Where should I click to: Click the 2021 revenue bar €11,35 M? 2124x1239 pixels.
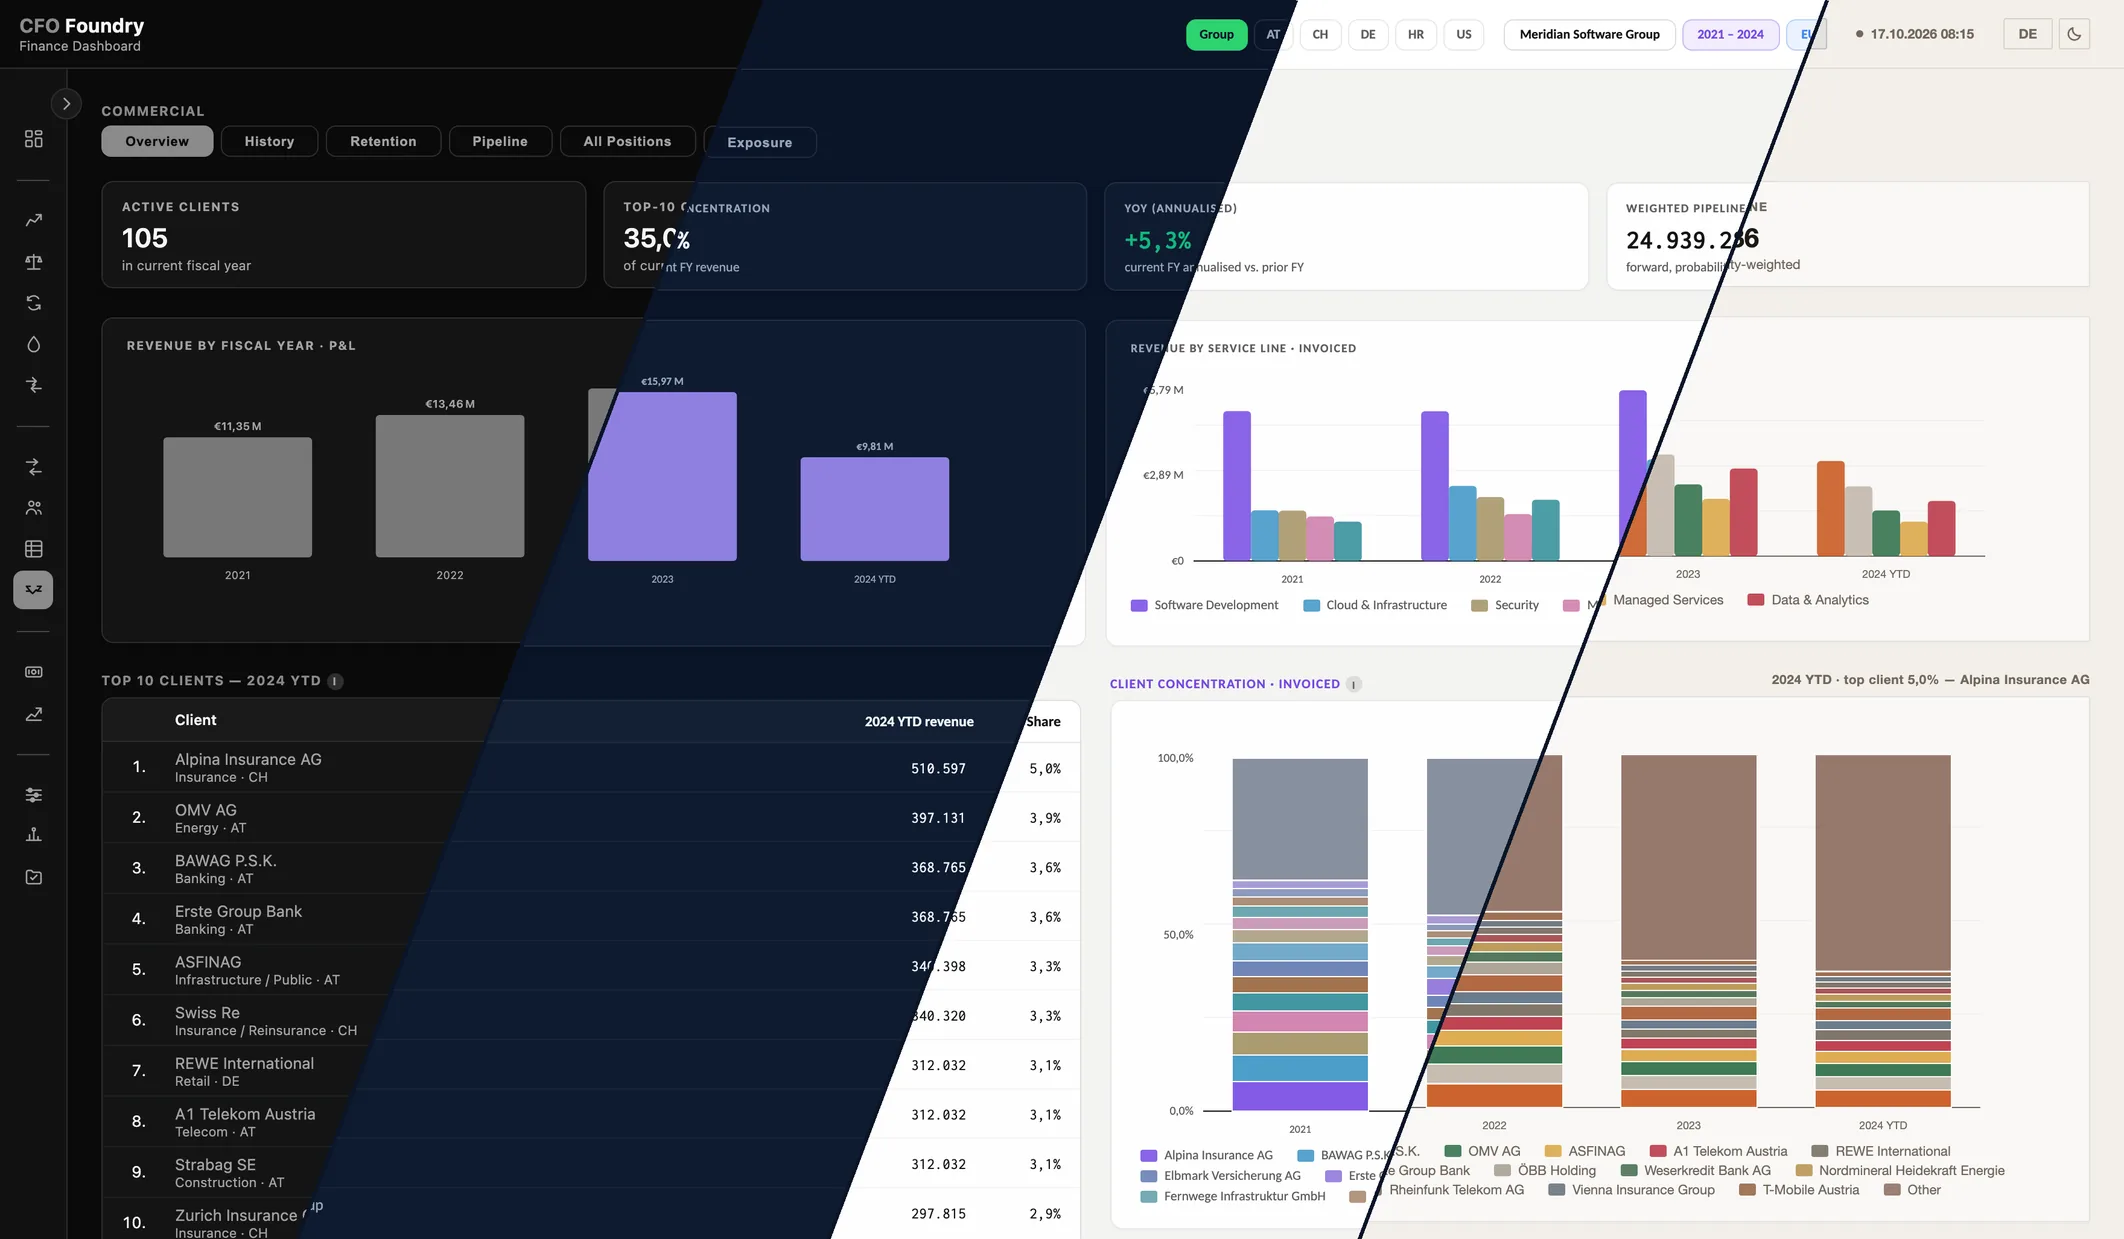tap(238, 497)
